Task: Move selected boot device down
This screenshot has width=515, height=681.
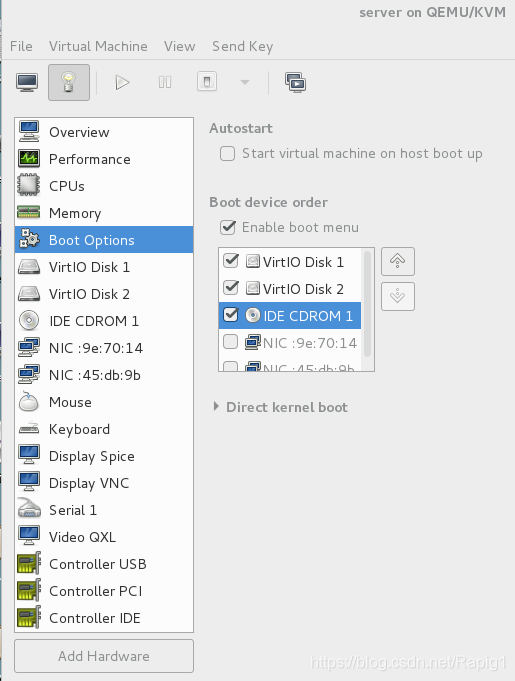Action: point(398,296)
